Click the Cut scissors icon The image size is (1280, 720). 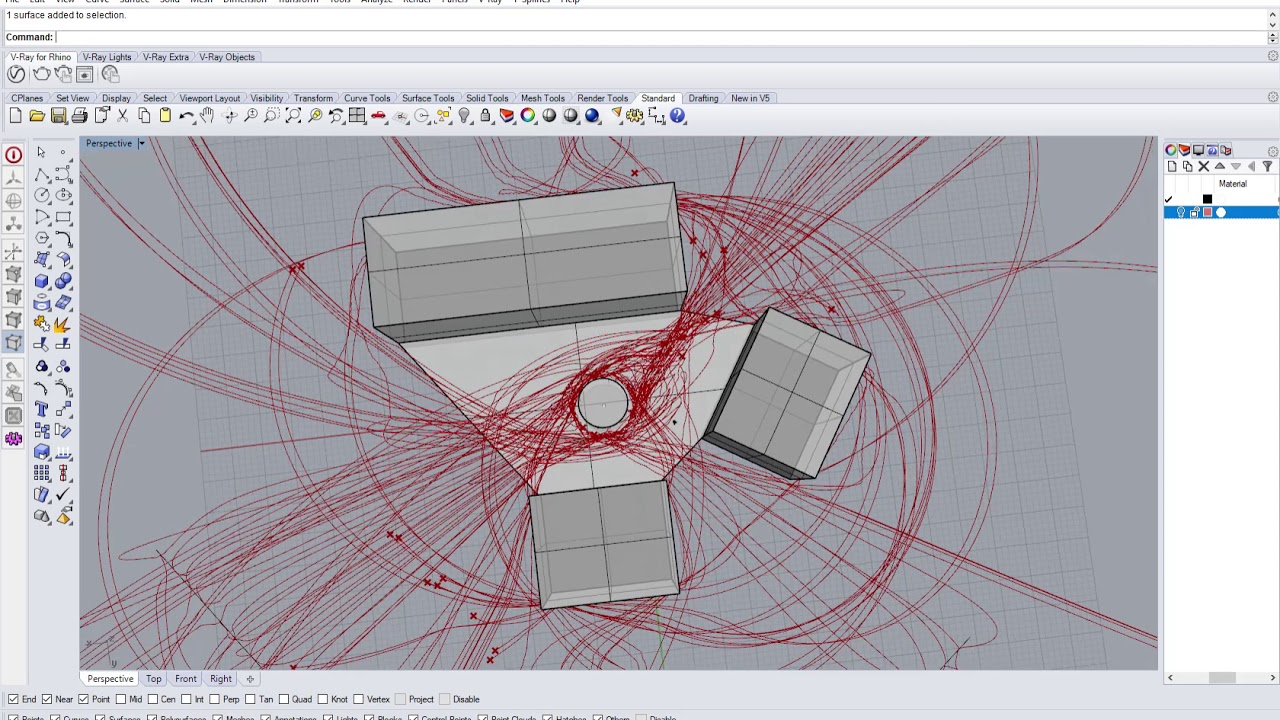(x=123, y=117)
